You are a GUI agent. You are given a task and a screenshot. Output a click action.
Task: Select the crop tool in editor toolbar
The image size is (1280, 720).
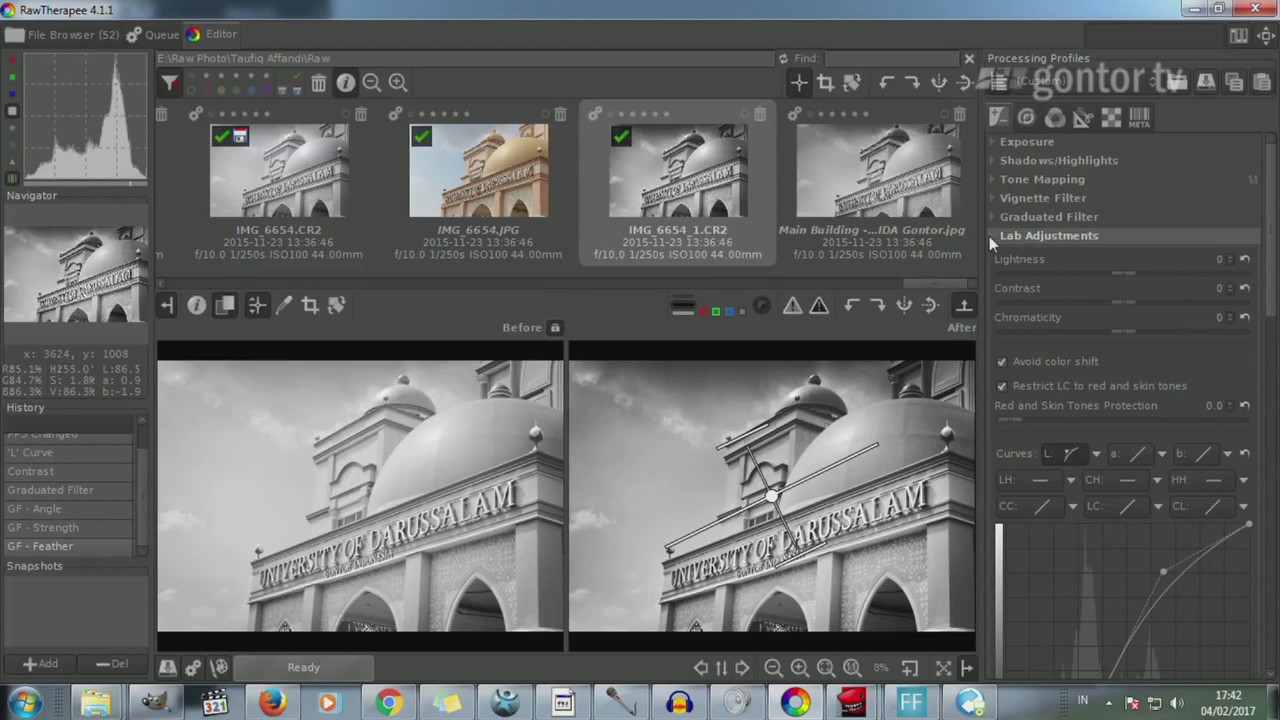click(310, 305)
